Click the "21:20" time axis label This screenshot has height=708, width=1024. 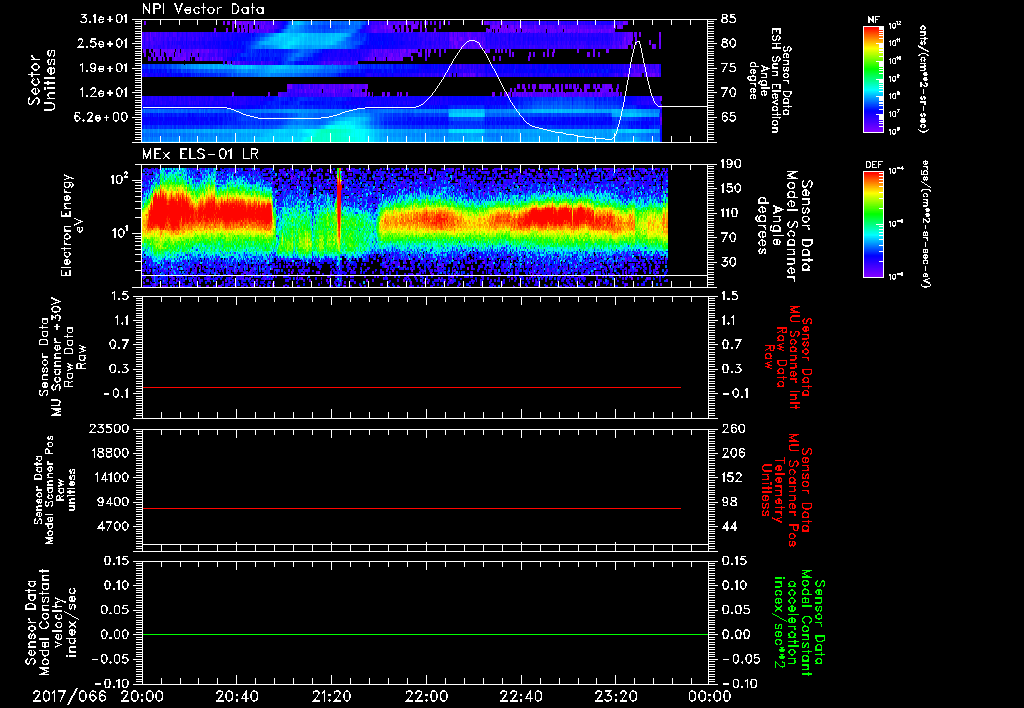tap(331, 696)
